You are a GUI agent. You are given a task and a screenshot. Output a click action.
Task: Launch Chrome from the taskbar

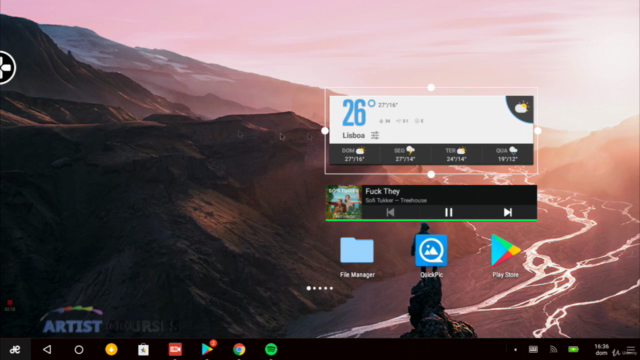click(x=239, y=349)
